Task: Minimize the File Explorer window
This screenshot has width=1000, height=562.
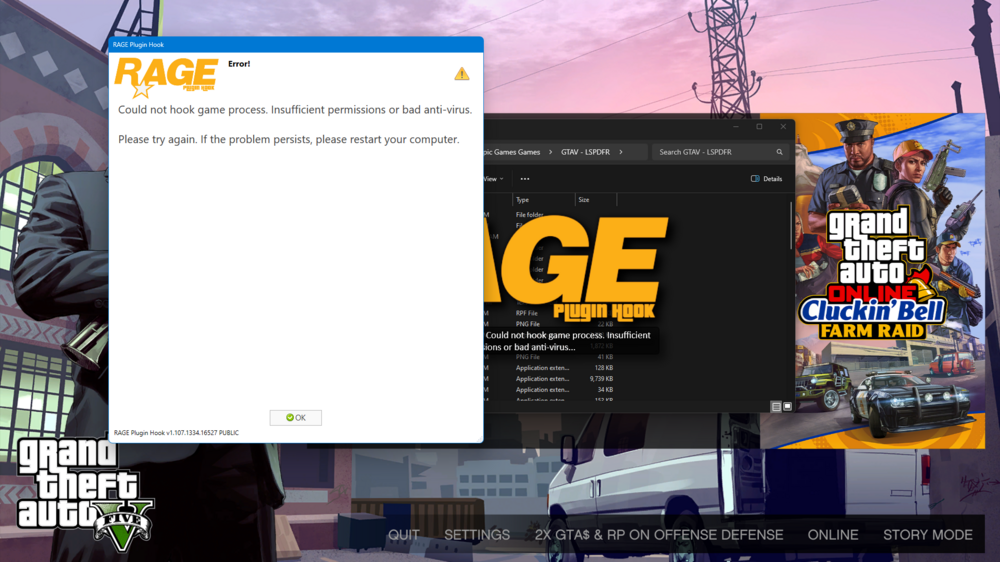Action: click(735, 127)
